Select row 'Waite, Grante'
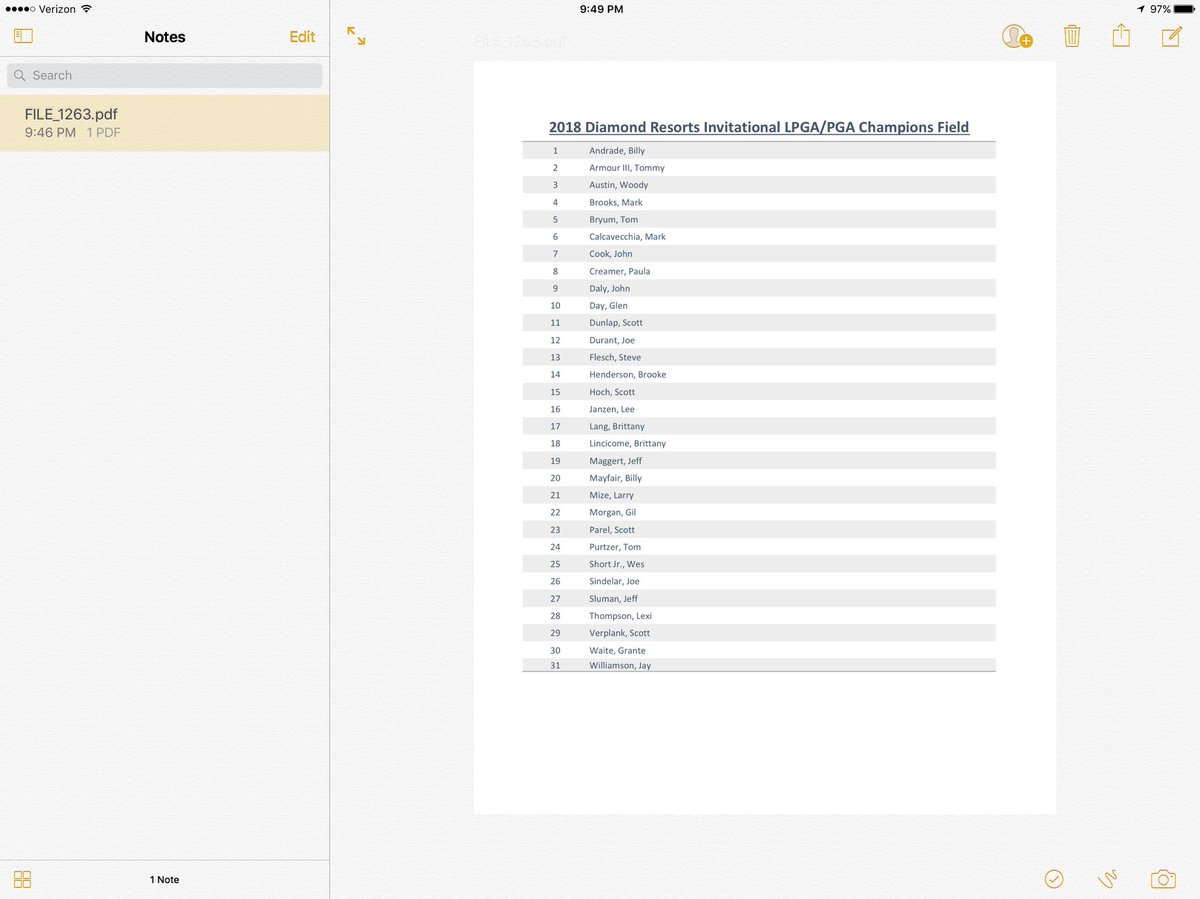Screen dimensions: 1200x899 point(759,650)
